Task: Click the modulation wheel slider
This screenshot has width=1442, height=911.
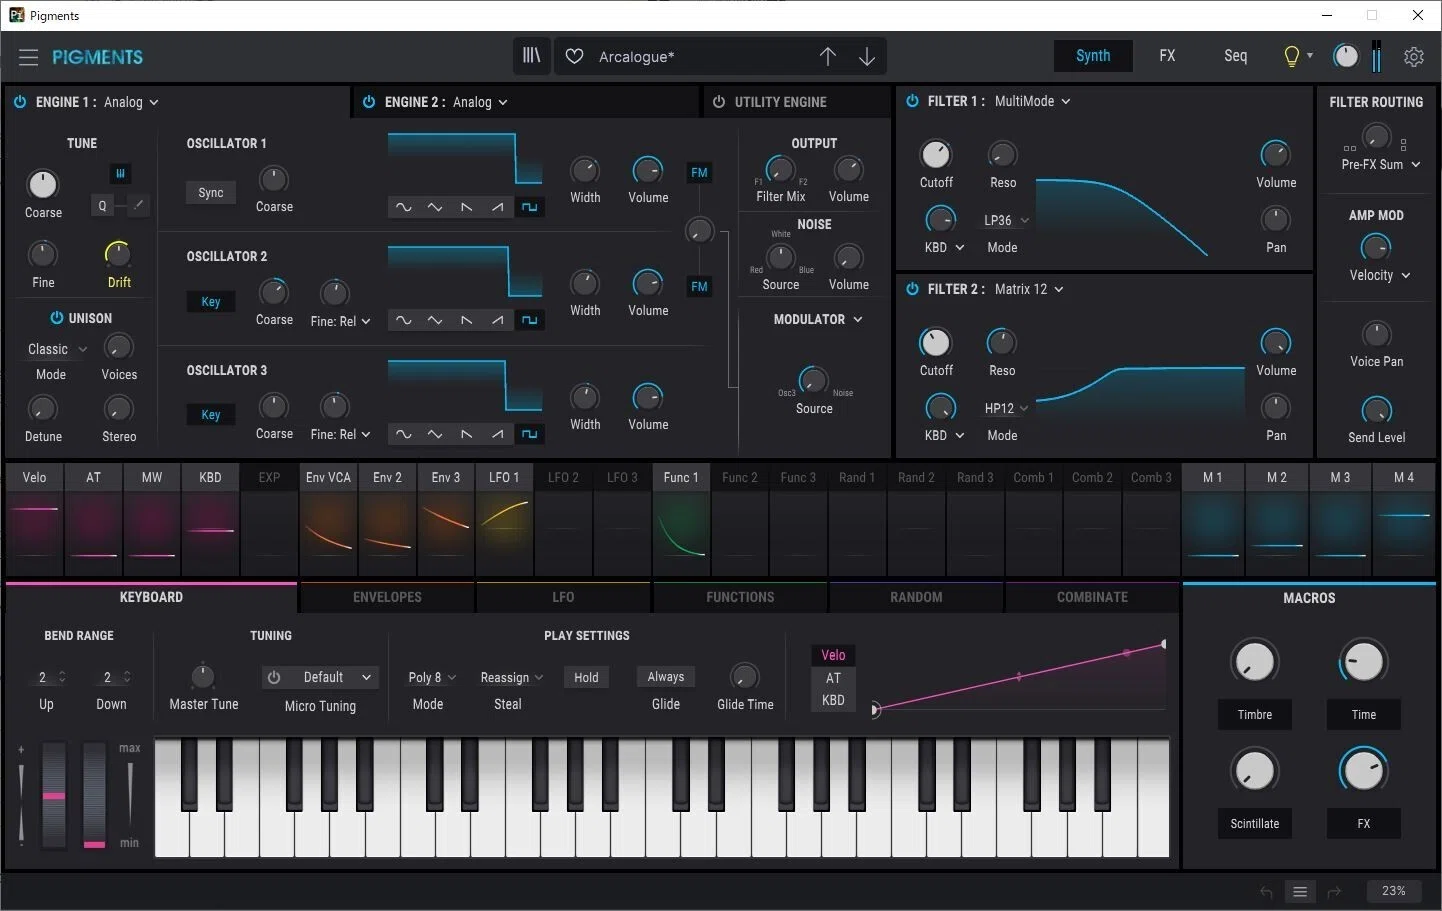Action: 94,796
